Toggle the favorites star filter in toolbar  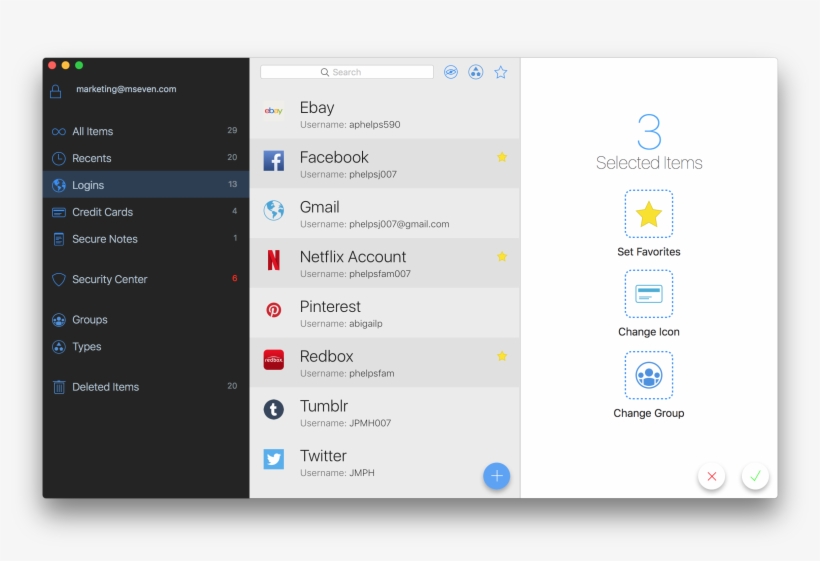point(500,72)
